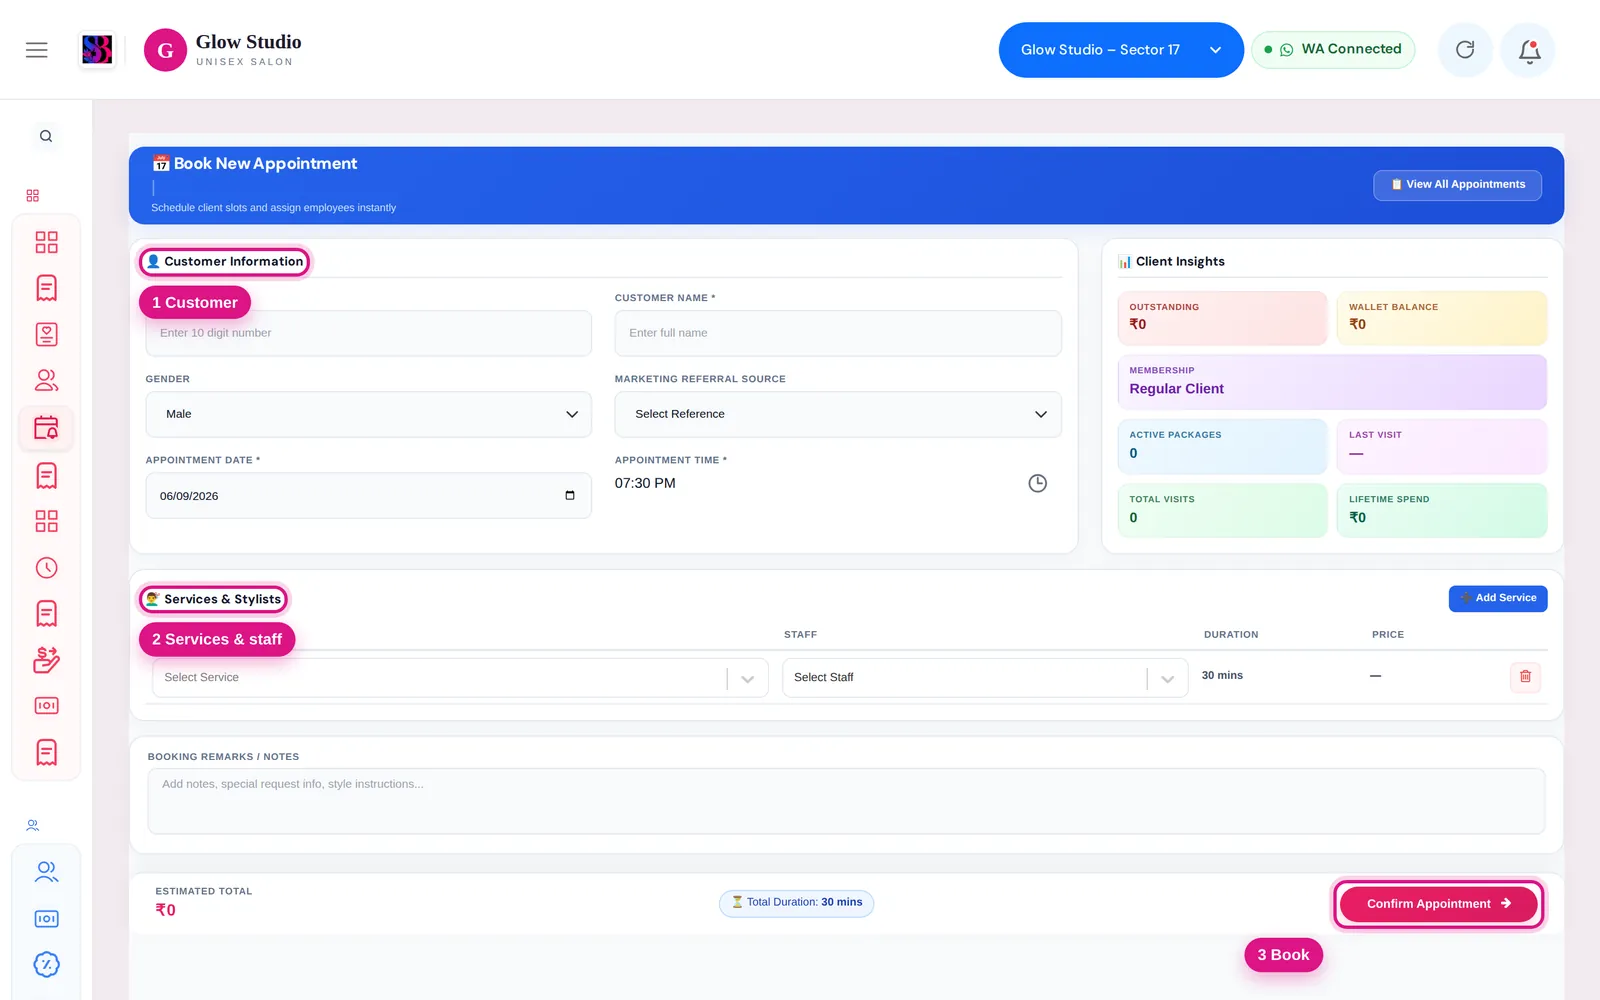Screen dimensions: 1600x1000
Task: Open the Glow Studio – Sector 17 branch selector
Action: [1121, 50]
